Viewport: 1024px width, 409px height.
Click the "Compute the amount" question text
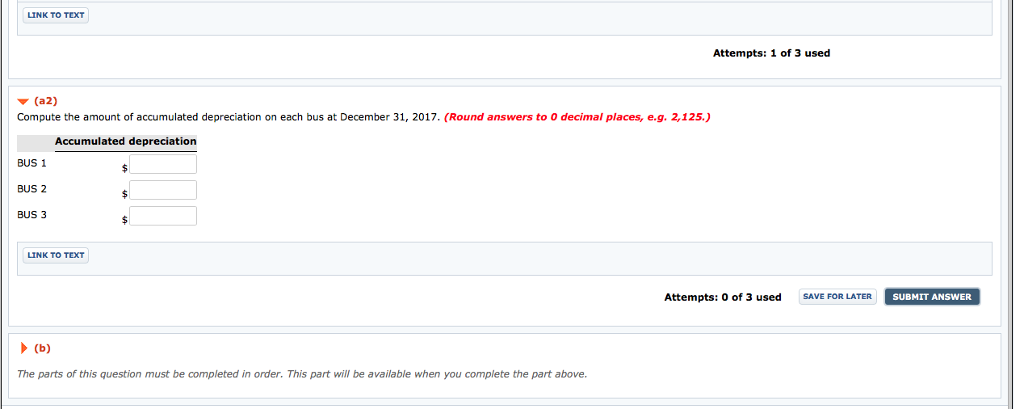coord(228,117)
